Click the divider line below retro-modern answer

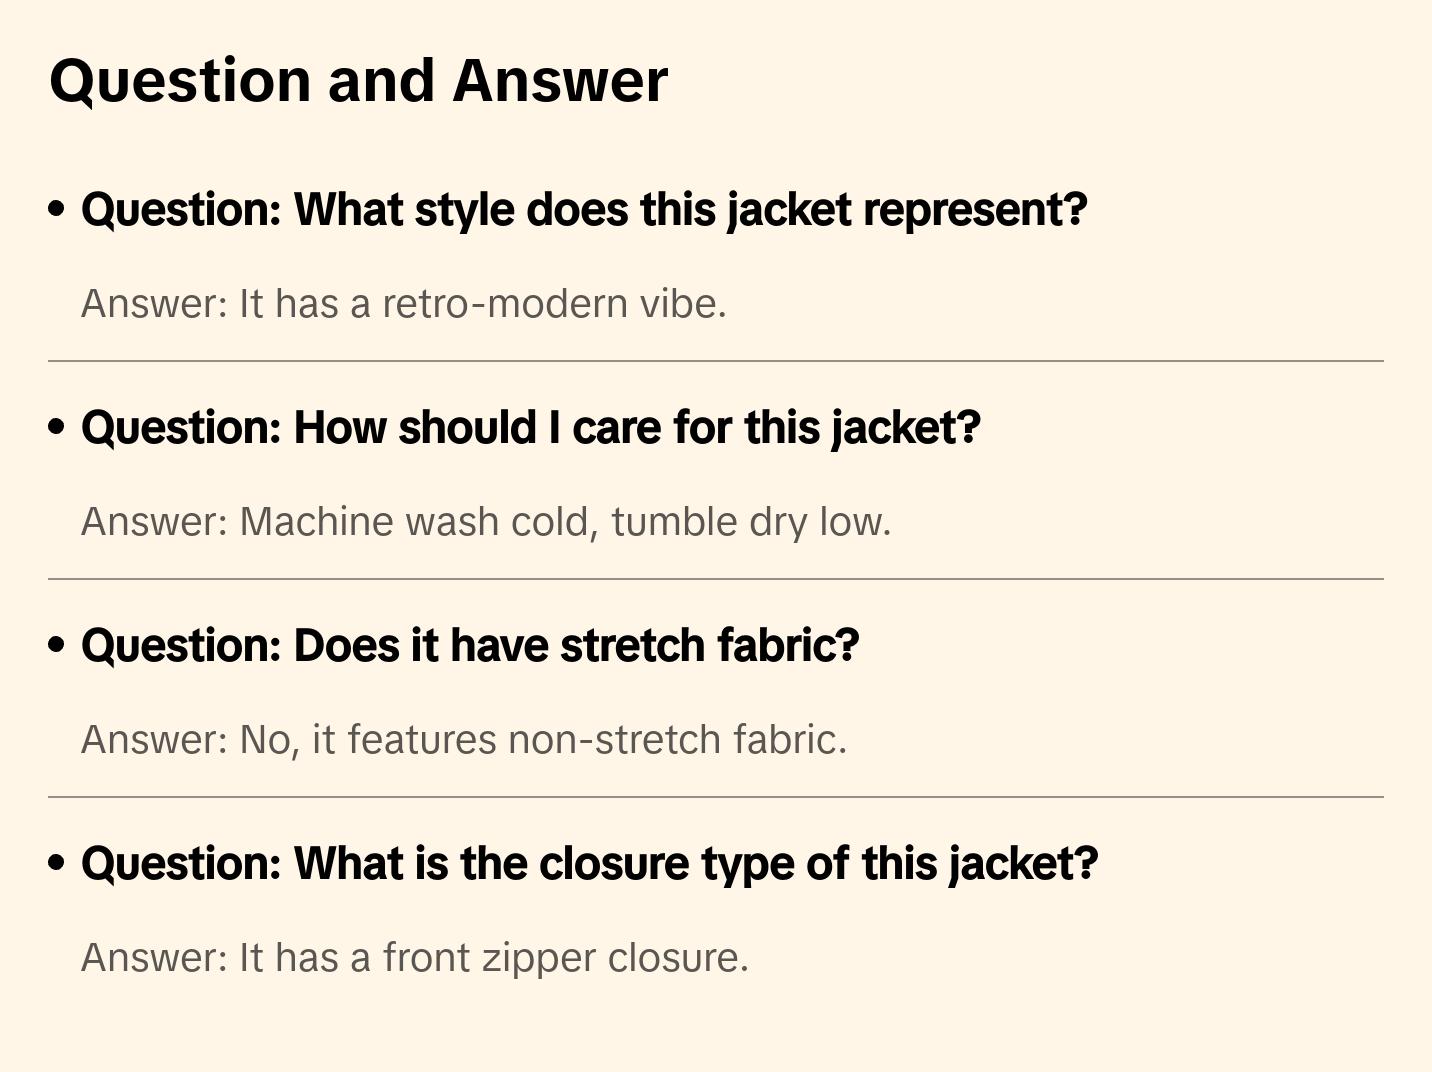(716, 361)
